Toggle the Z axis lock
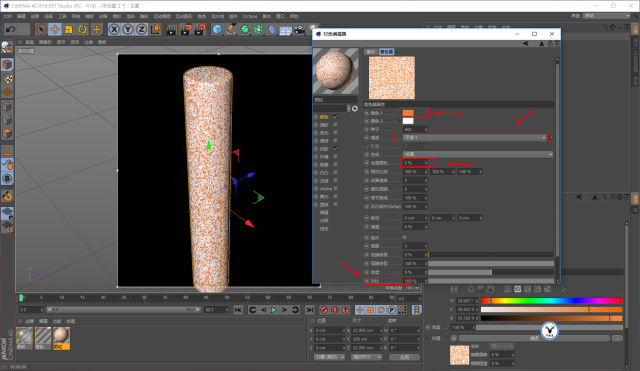The height and width of the screenshot is (371, 640). (142, 29)
